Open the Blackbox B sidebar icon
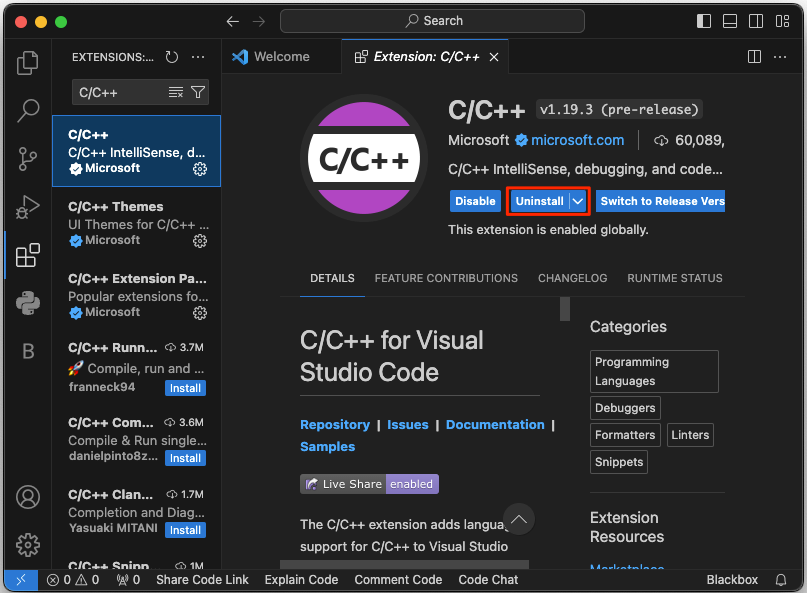 [x=28, y=351]
